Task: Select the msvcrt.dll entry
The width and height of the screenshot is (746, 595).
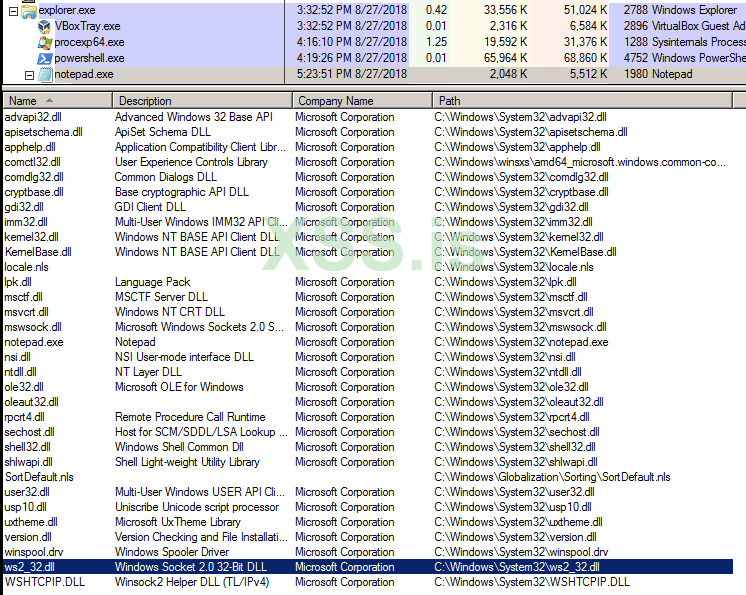Action: point(368,312)
